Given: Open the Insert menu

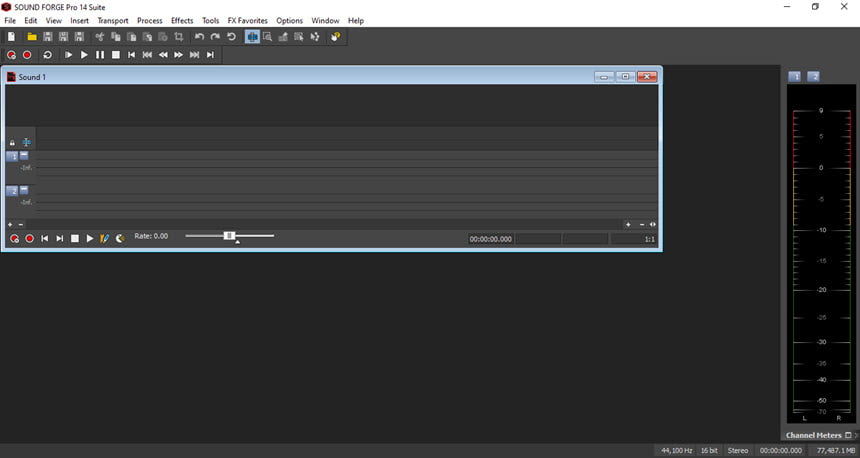Looking at the screenshot, I should [80, 20].
